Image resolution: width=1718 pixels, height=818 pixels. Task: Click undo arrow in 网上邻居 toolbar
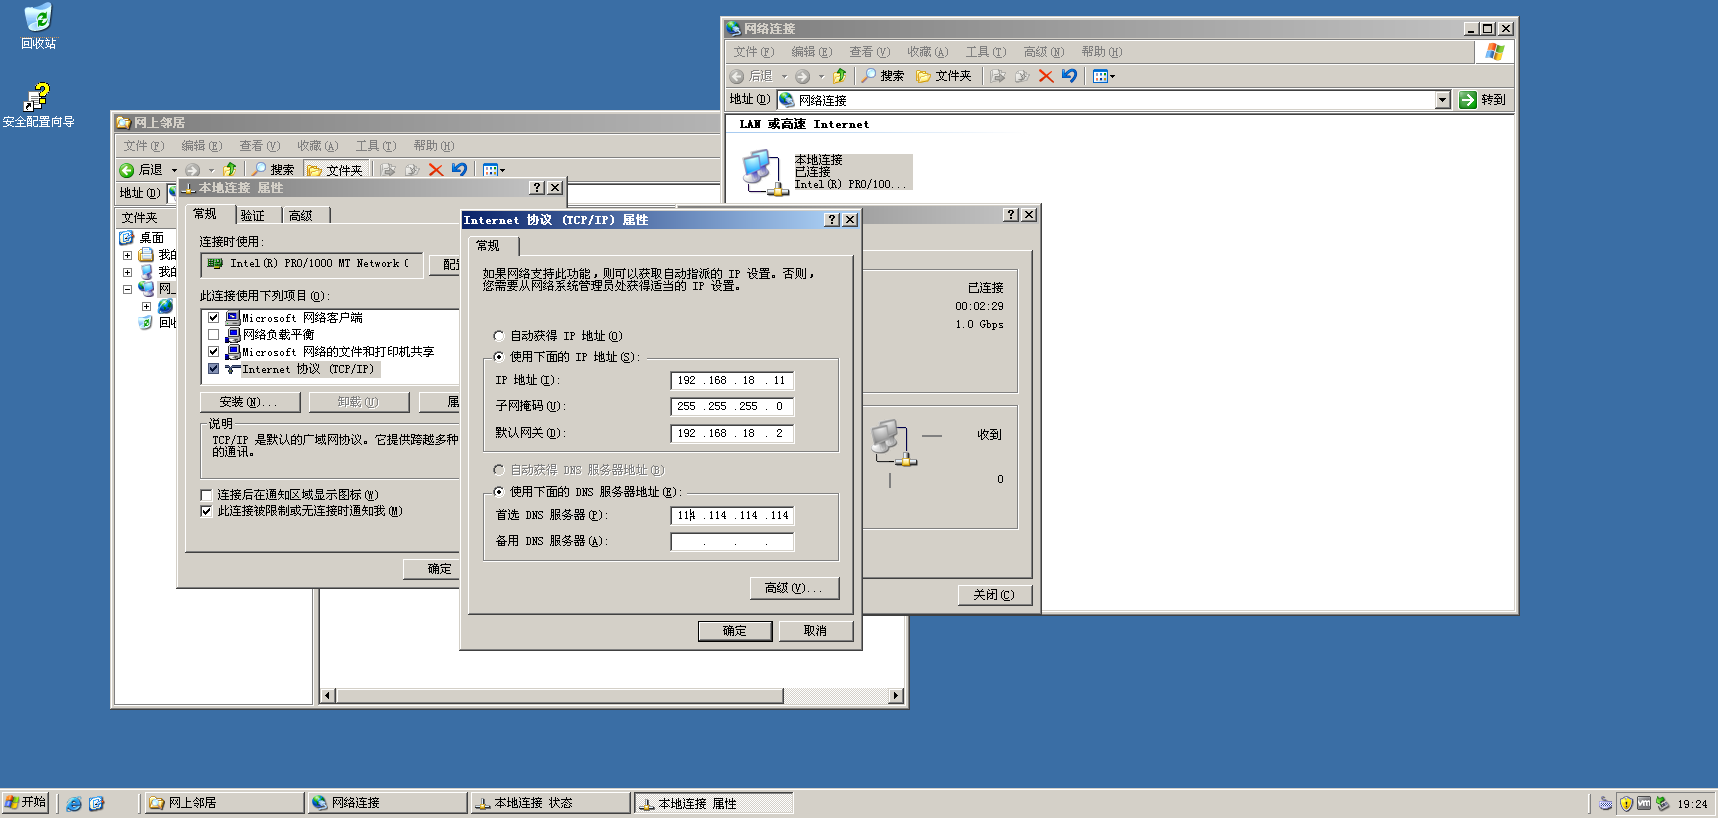point(459,170)
